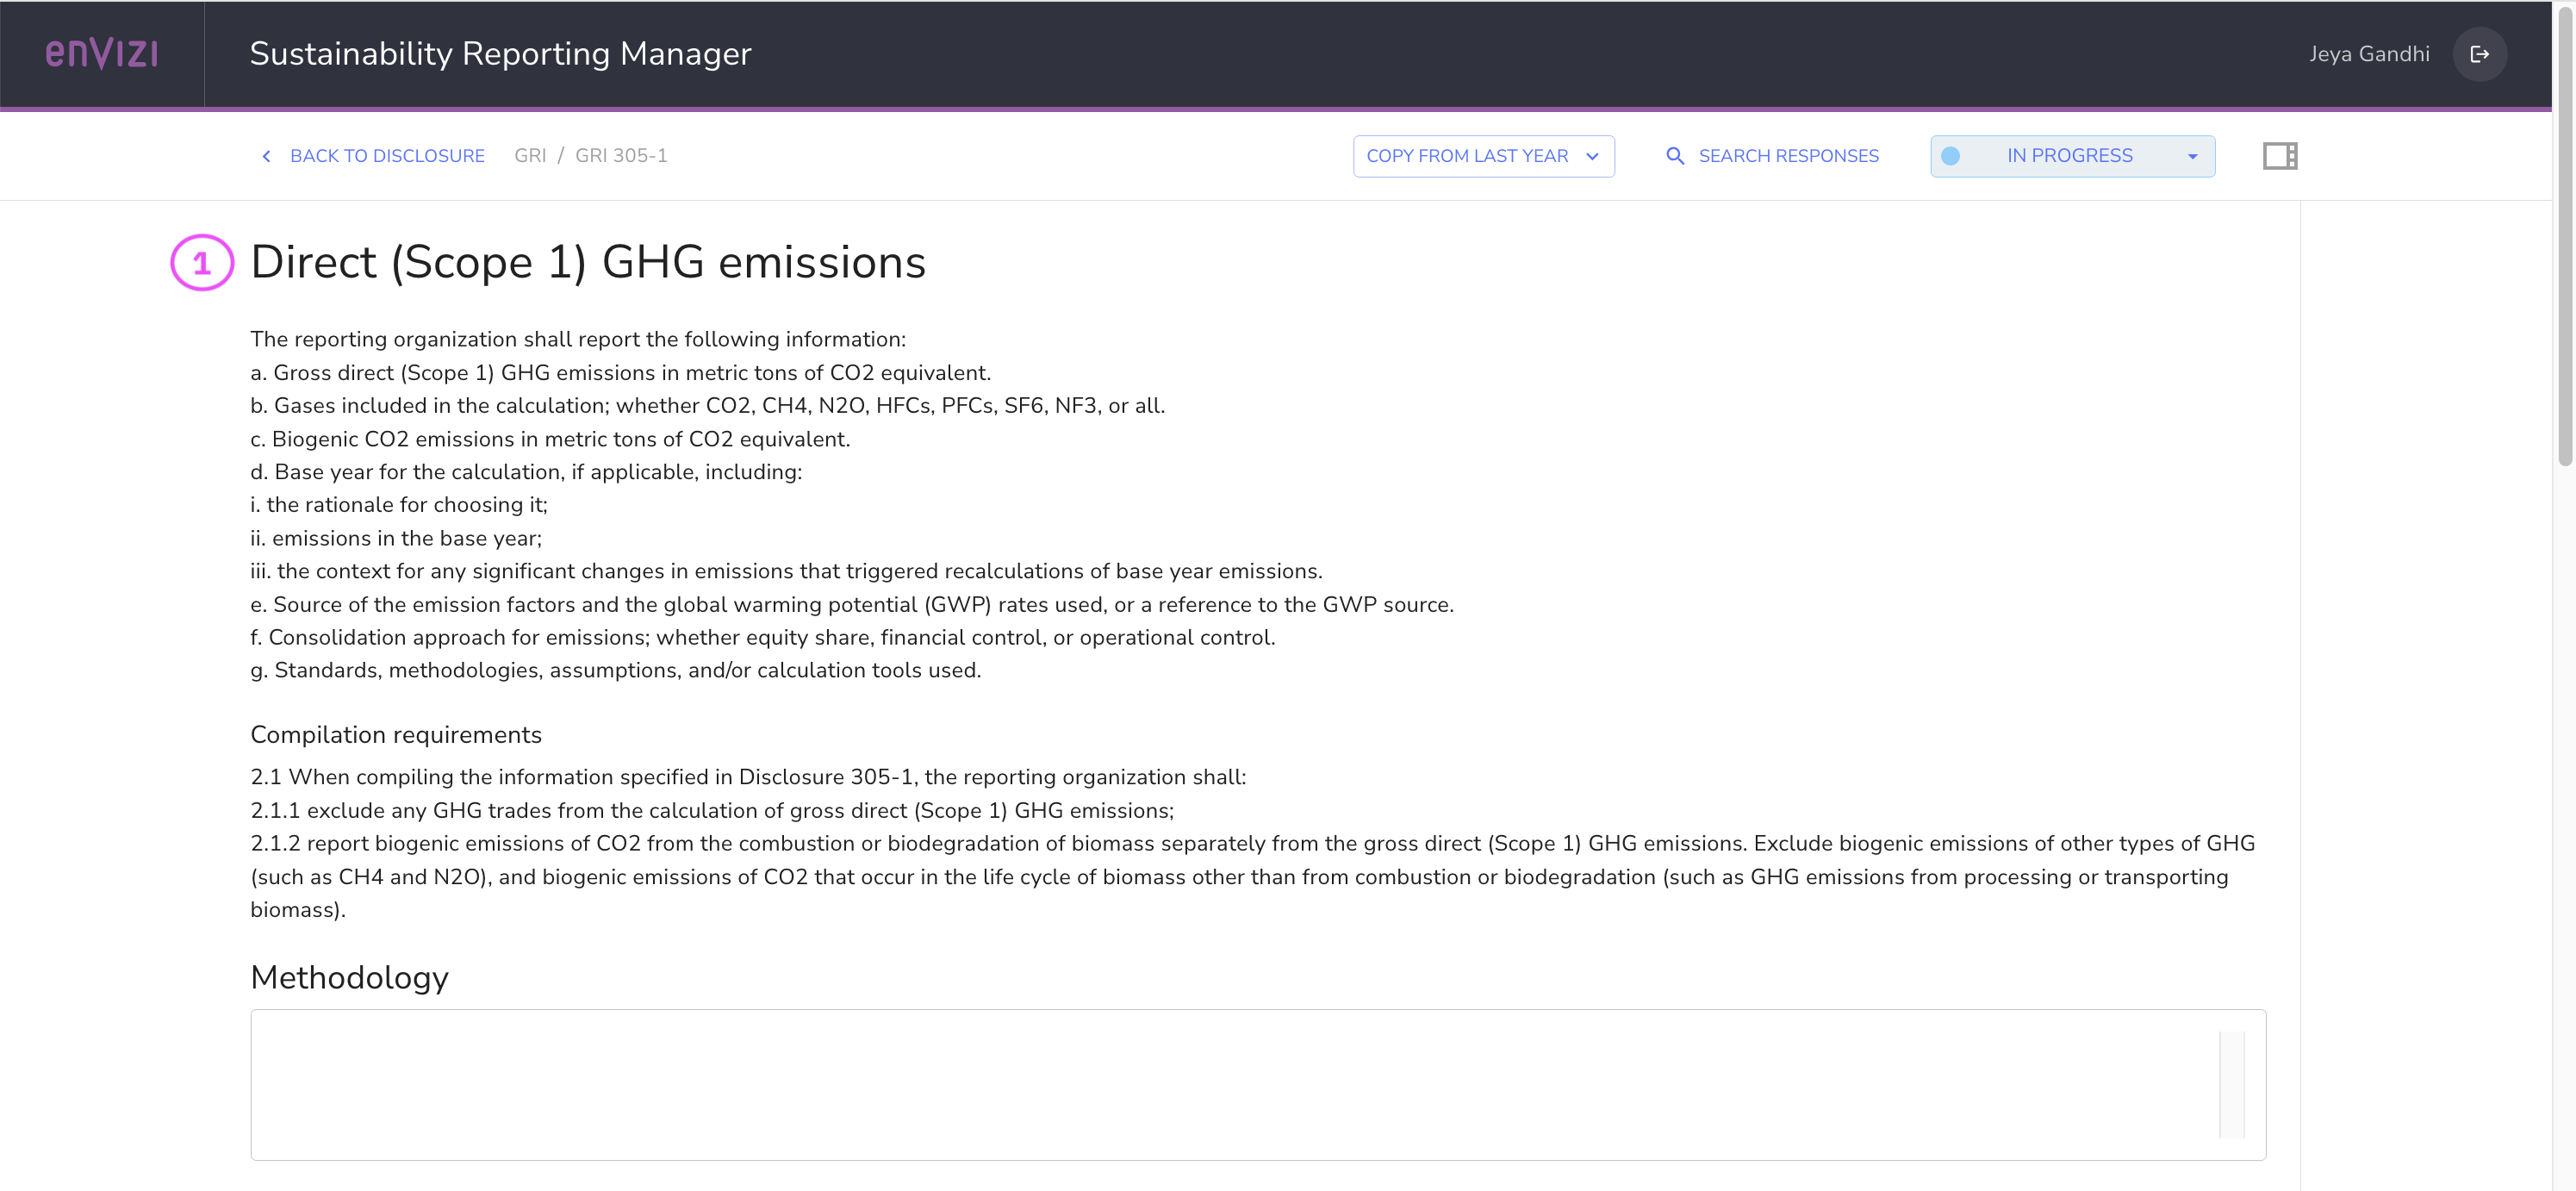Click the back chevron arrow icon
Screen dimensions: 2576x1191
(266, 156)
